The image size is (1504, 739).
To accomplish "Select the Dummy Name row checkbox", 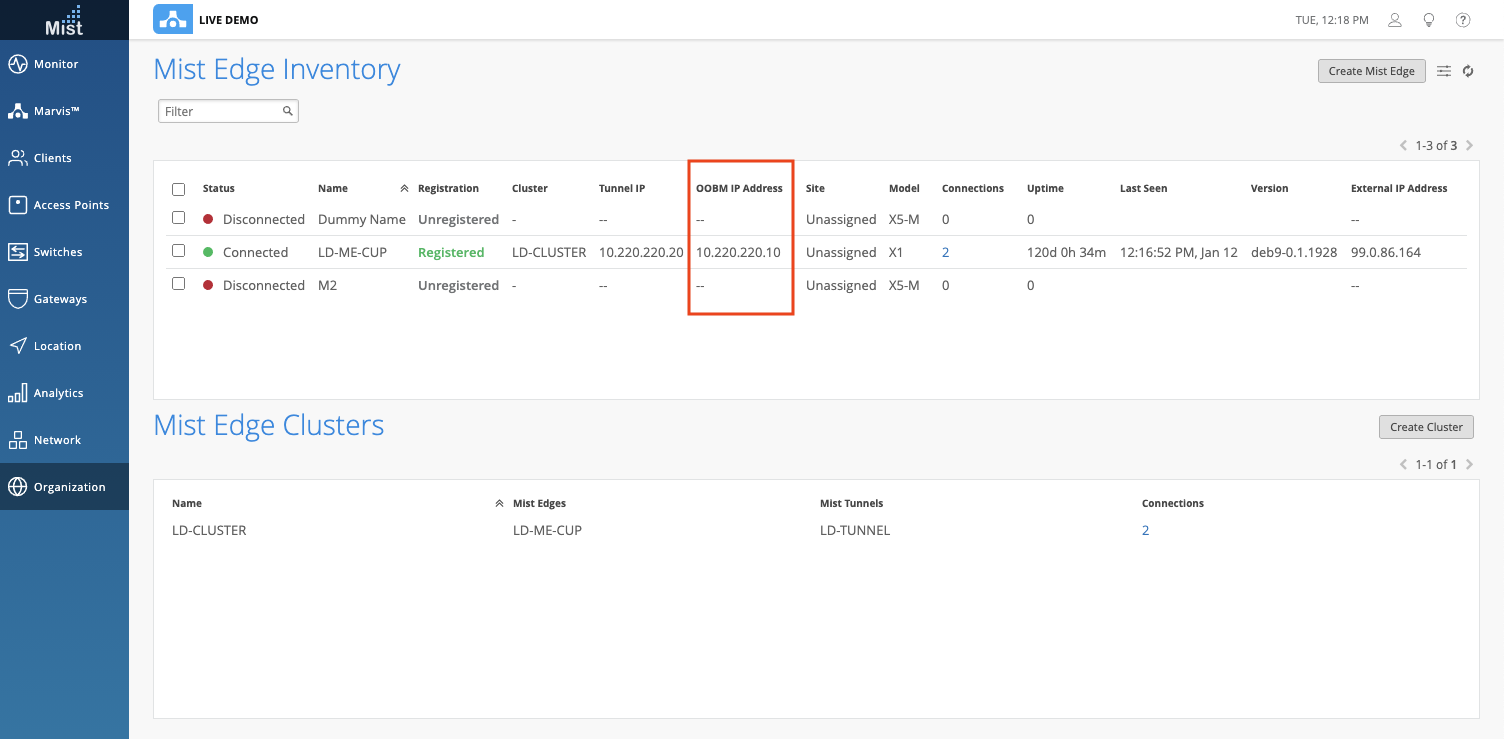I will [x=179, y=218].
